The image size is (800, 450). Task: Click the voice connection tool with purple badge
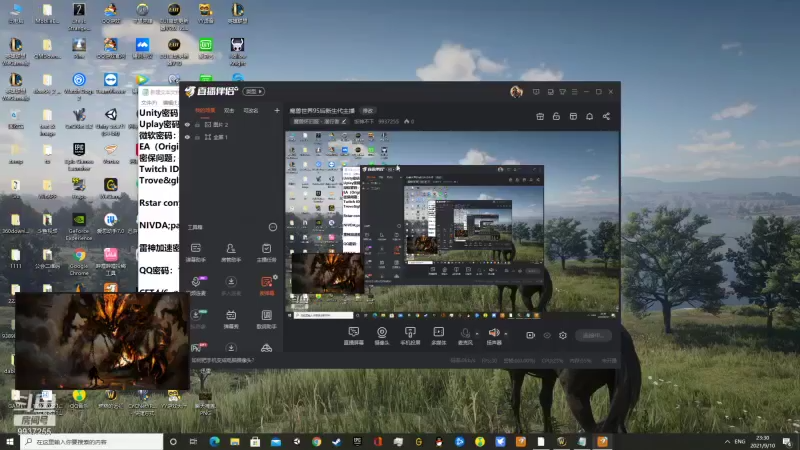[196, 285]
